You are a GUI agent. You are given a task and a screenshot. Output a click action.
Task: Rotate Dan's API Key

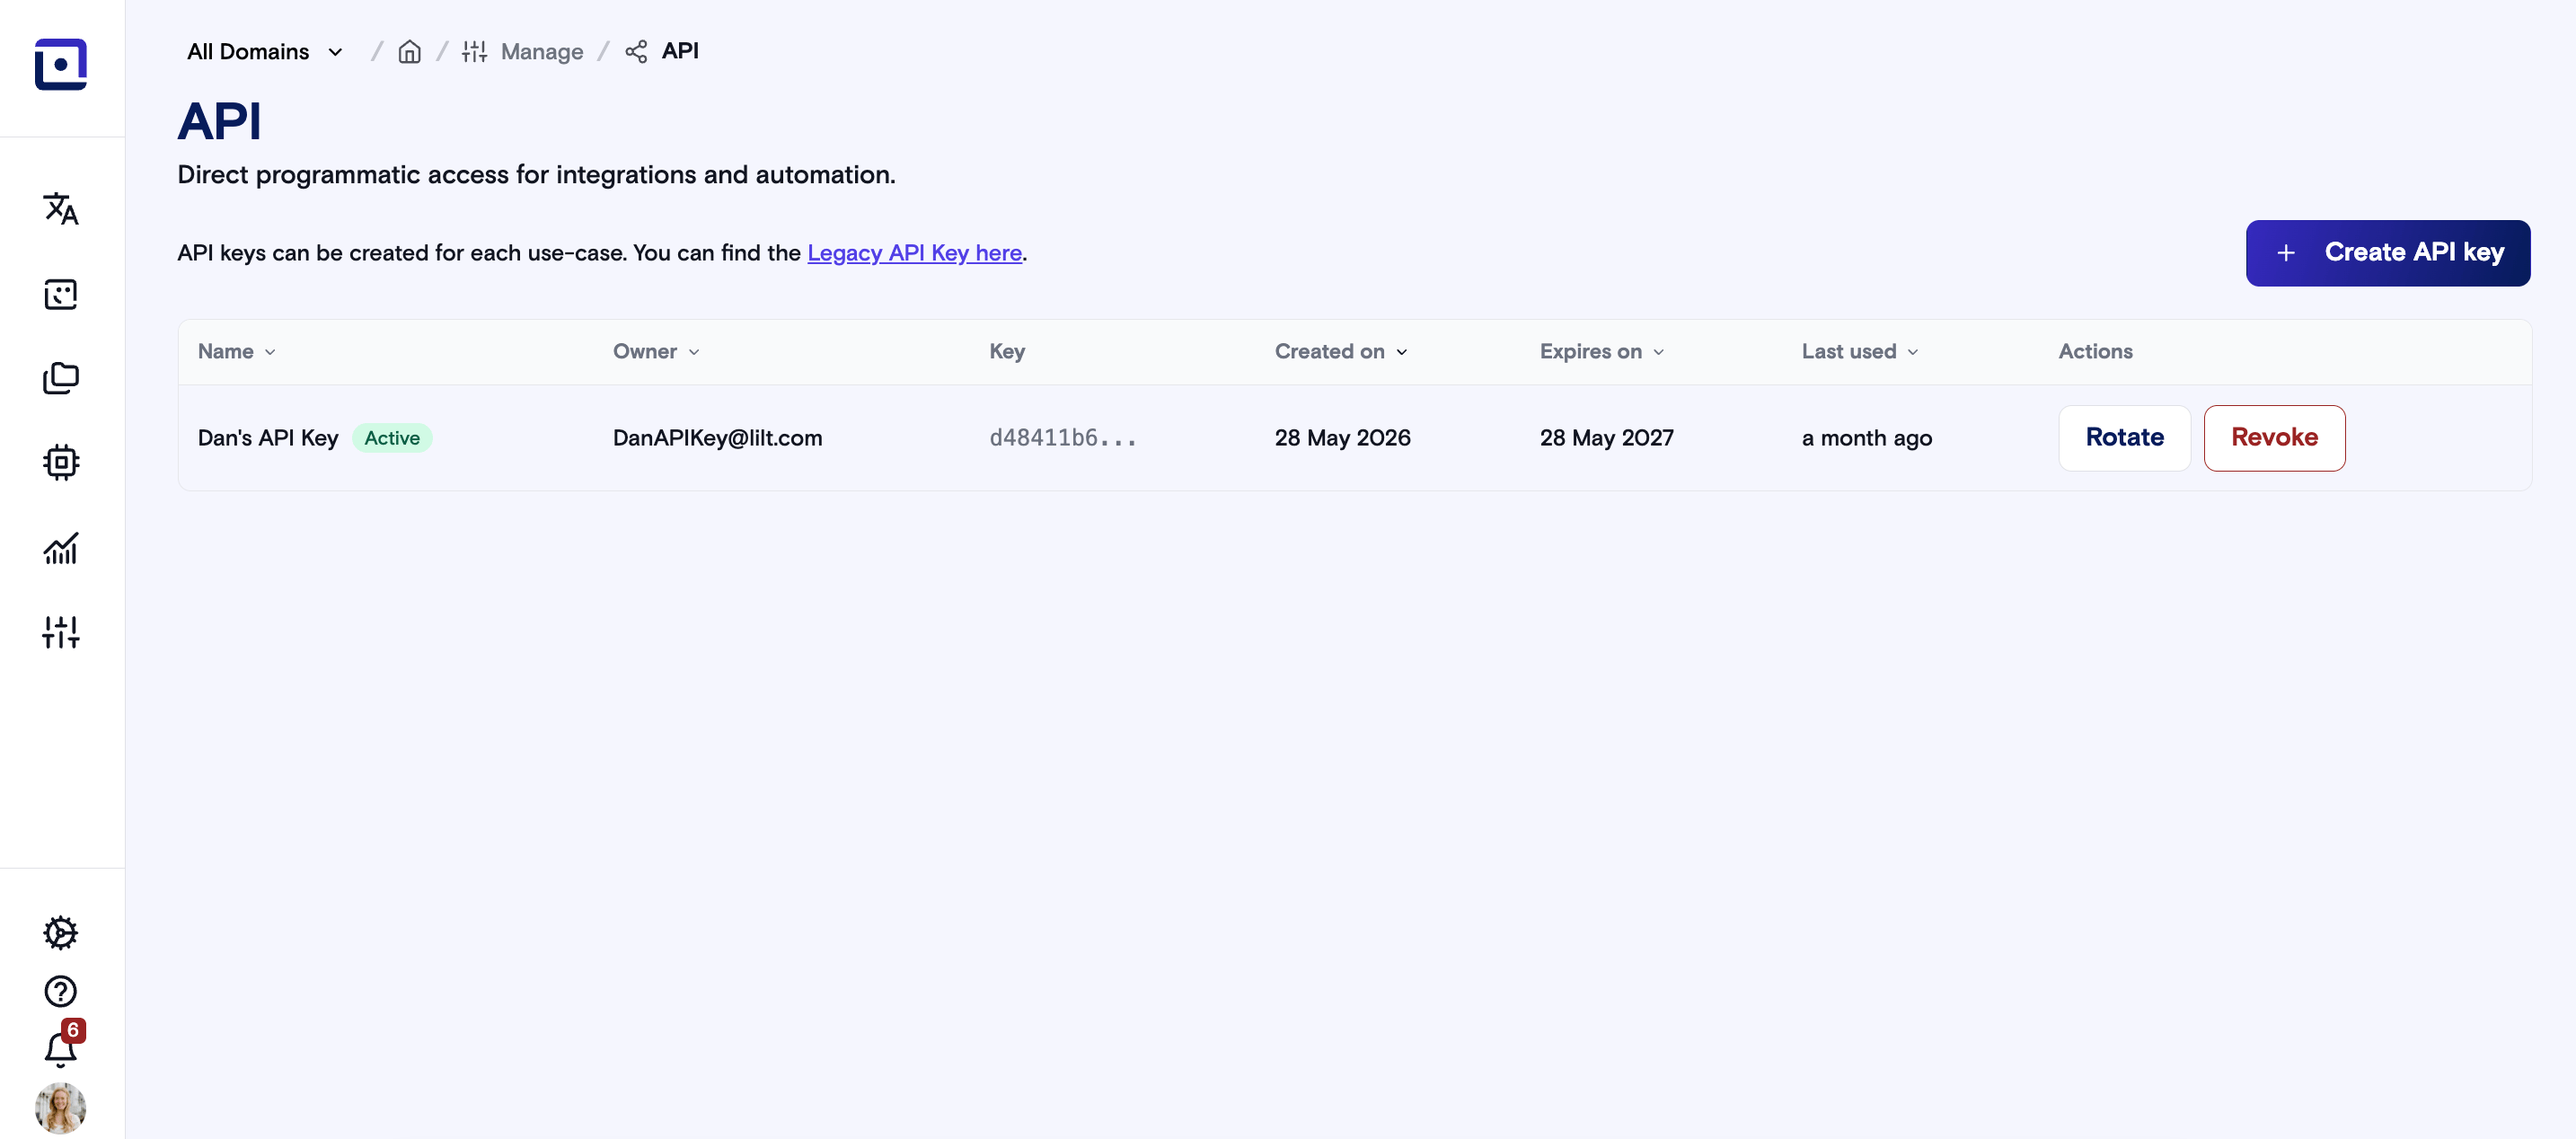(2124, 438)
